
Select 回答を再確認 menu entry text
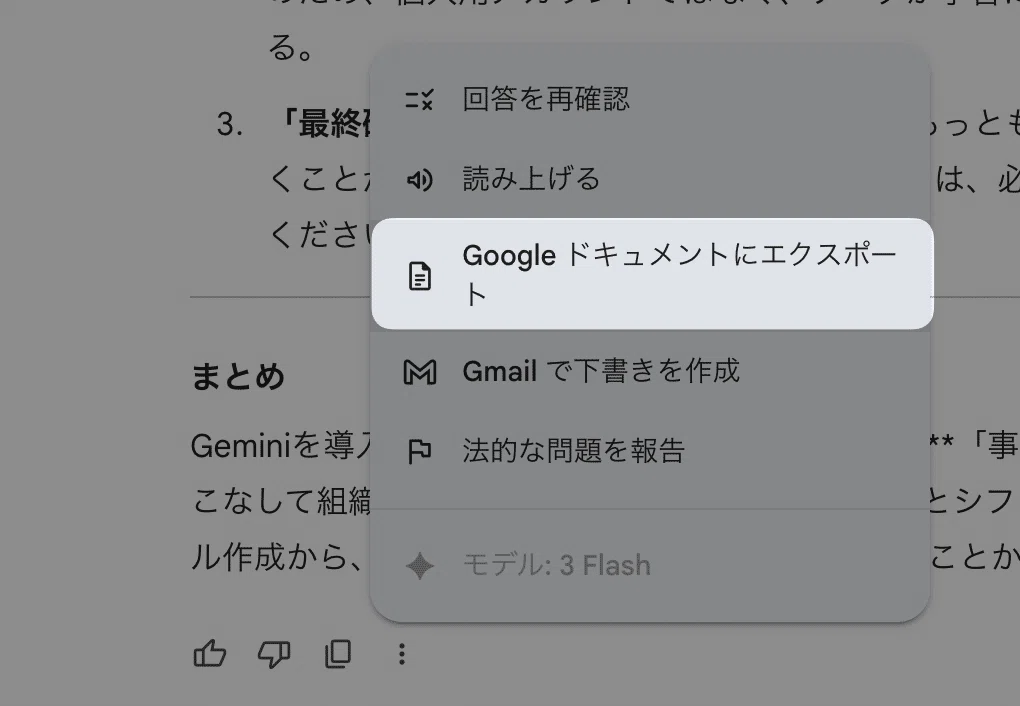[546, 99]
